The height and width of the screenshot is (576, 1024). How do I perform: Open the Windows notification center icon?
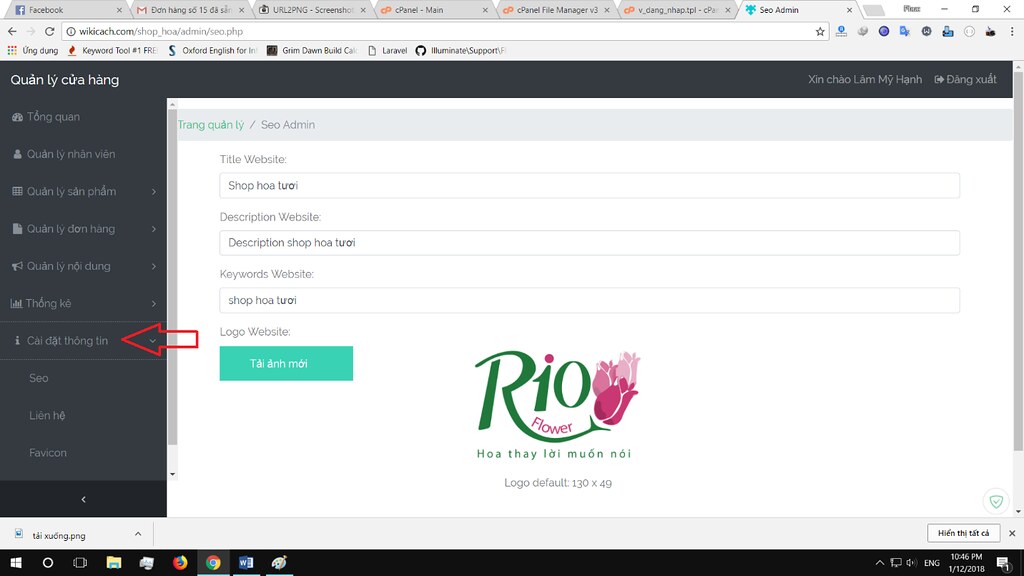1004,563
